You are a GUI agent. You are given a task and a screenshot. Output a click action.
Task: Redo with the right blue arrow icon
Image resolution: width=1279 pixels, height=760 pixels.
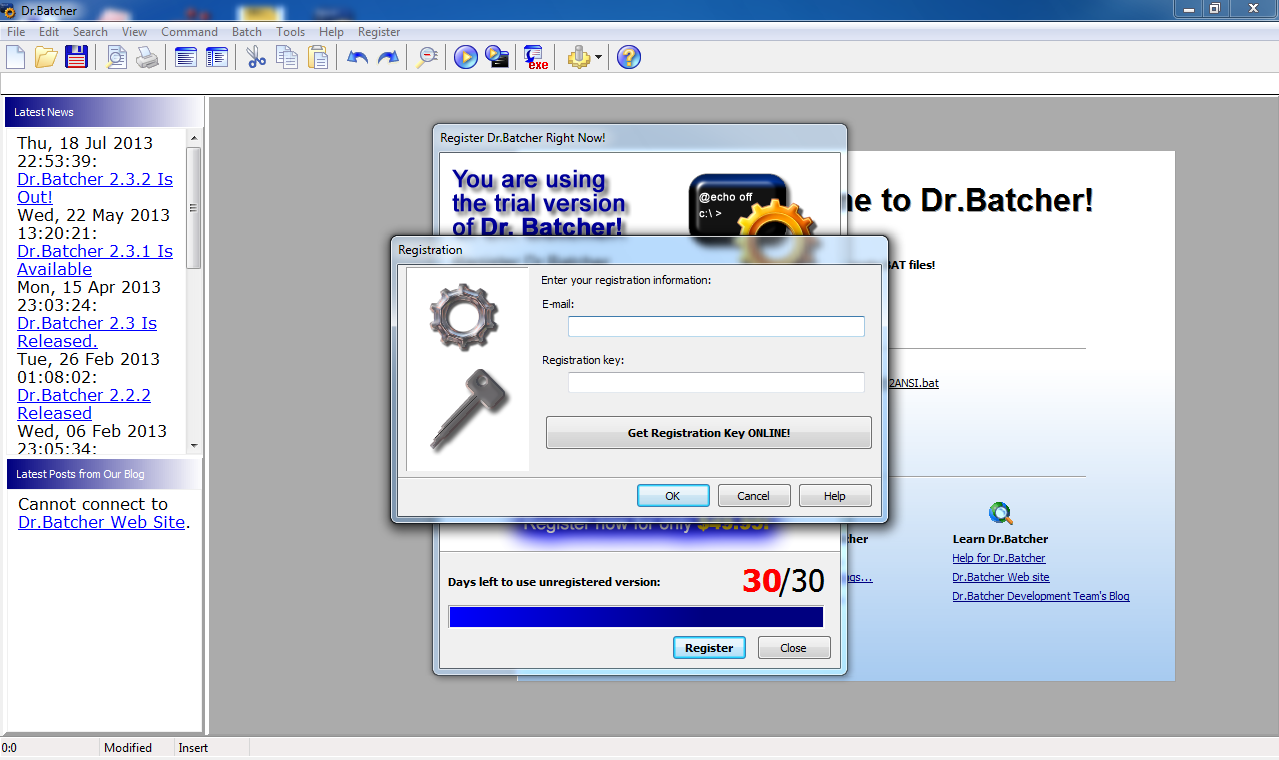pyautogui.click(x=388, y=57)
